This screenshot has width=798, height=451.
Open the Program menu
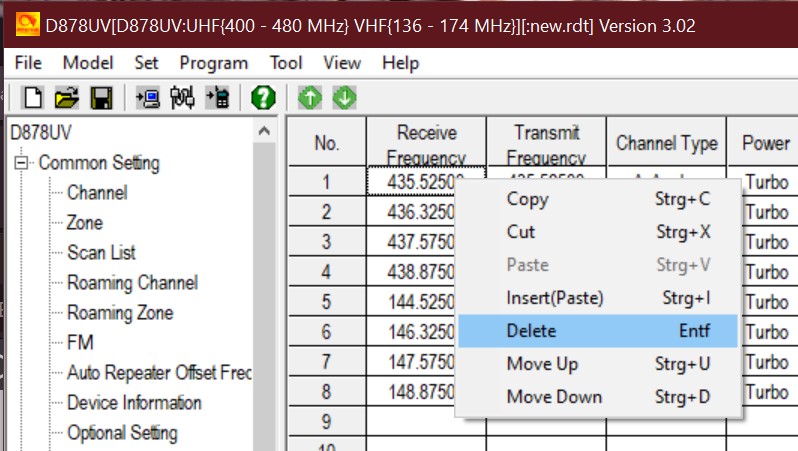pyautogui.click(x=214, y=63)
